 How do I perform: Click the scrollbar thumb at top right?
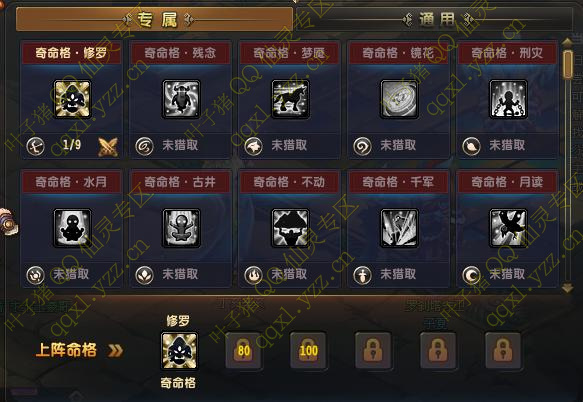(567, 65)
